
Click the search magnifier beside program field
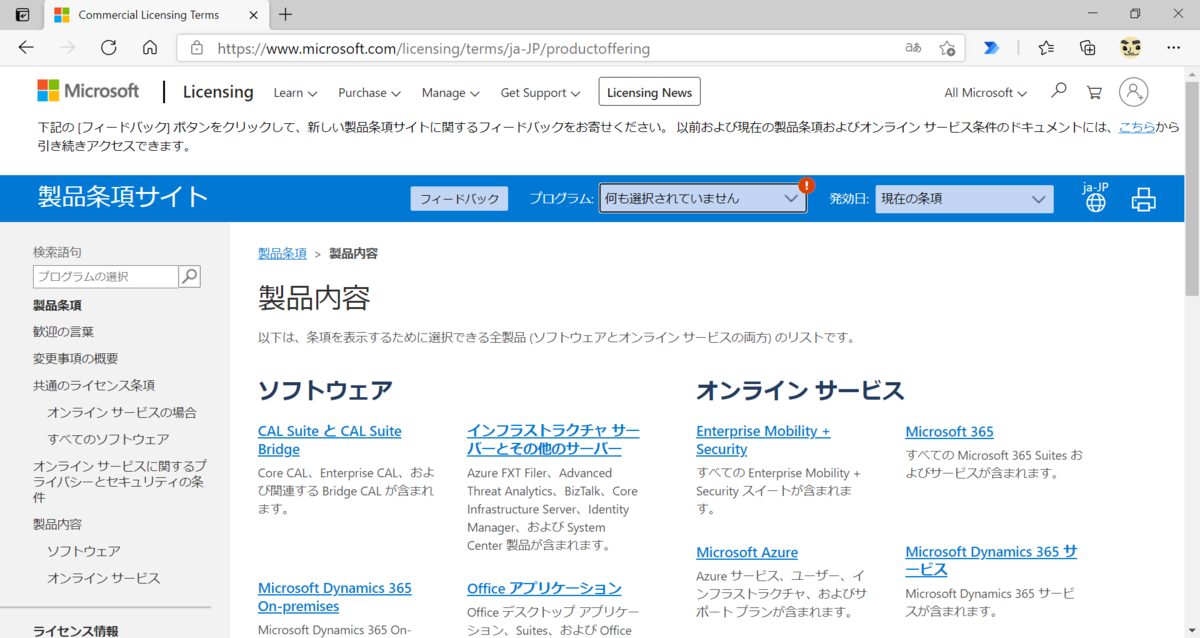click(x=190, y=277)
